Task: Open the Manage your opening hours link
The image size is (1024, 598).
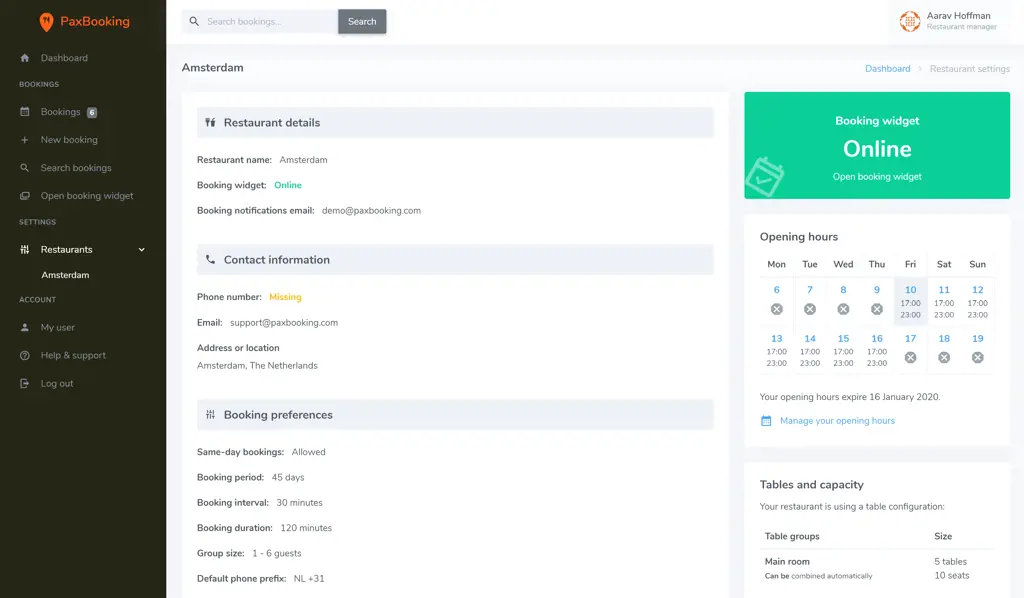Action: [x=837, y=421]
